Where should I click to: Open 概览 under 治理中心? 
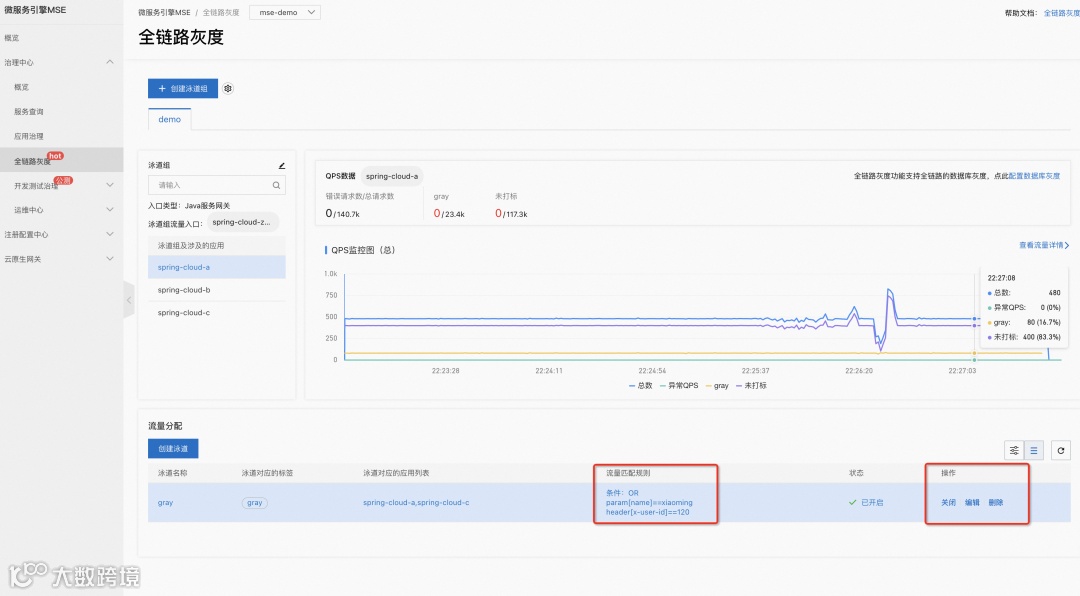click(x=22, y=87)
